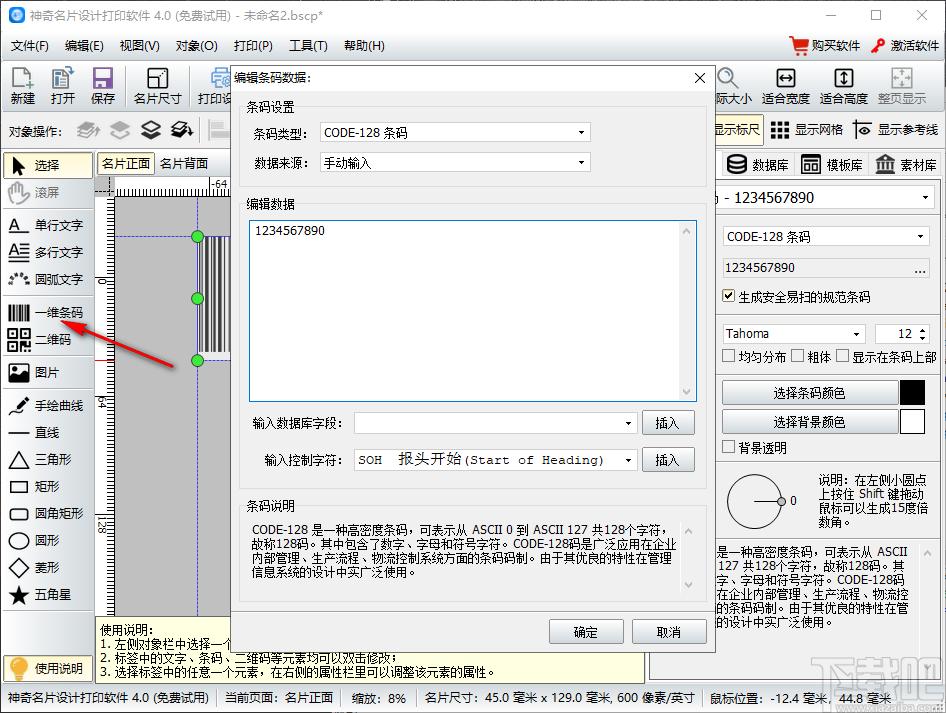Open the 数据库 database panel
This screenshot has height=713, width=946.
(758, 164)
